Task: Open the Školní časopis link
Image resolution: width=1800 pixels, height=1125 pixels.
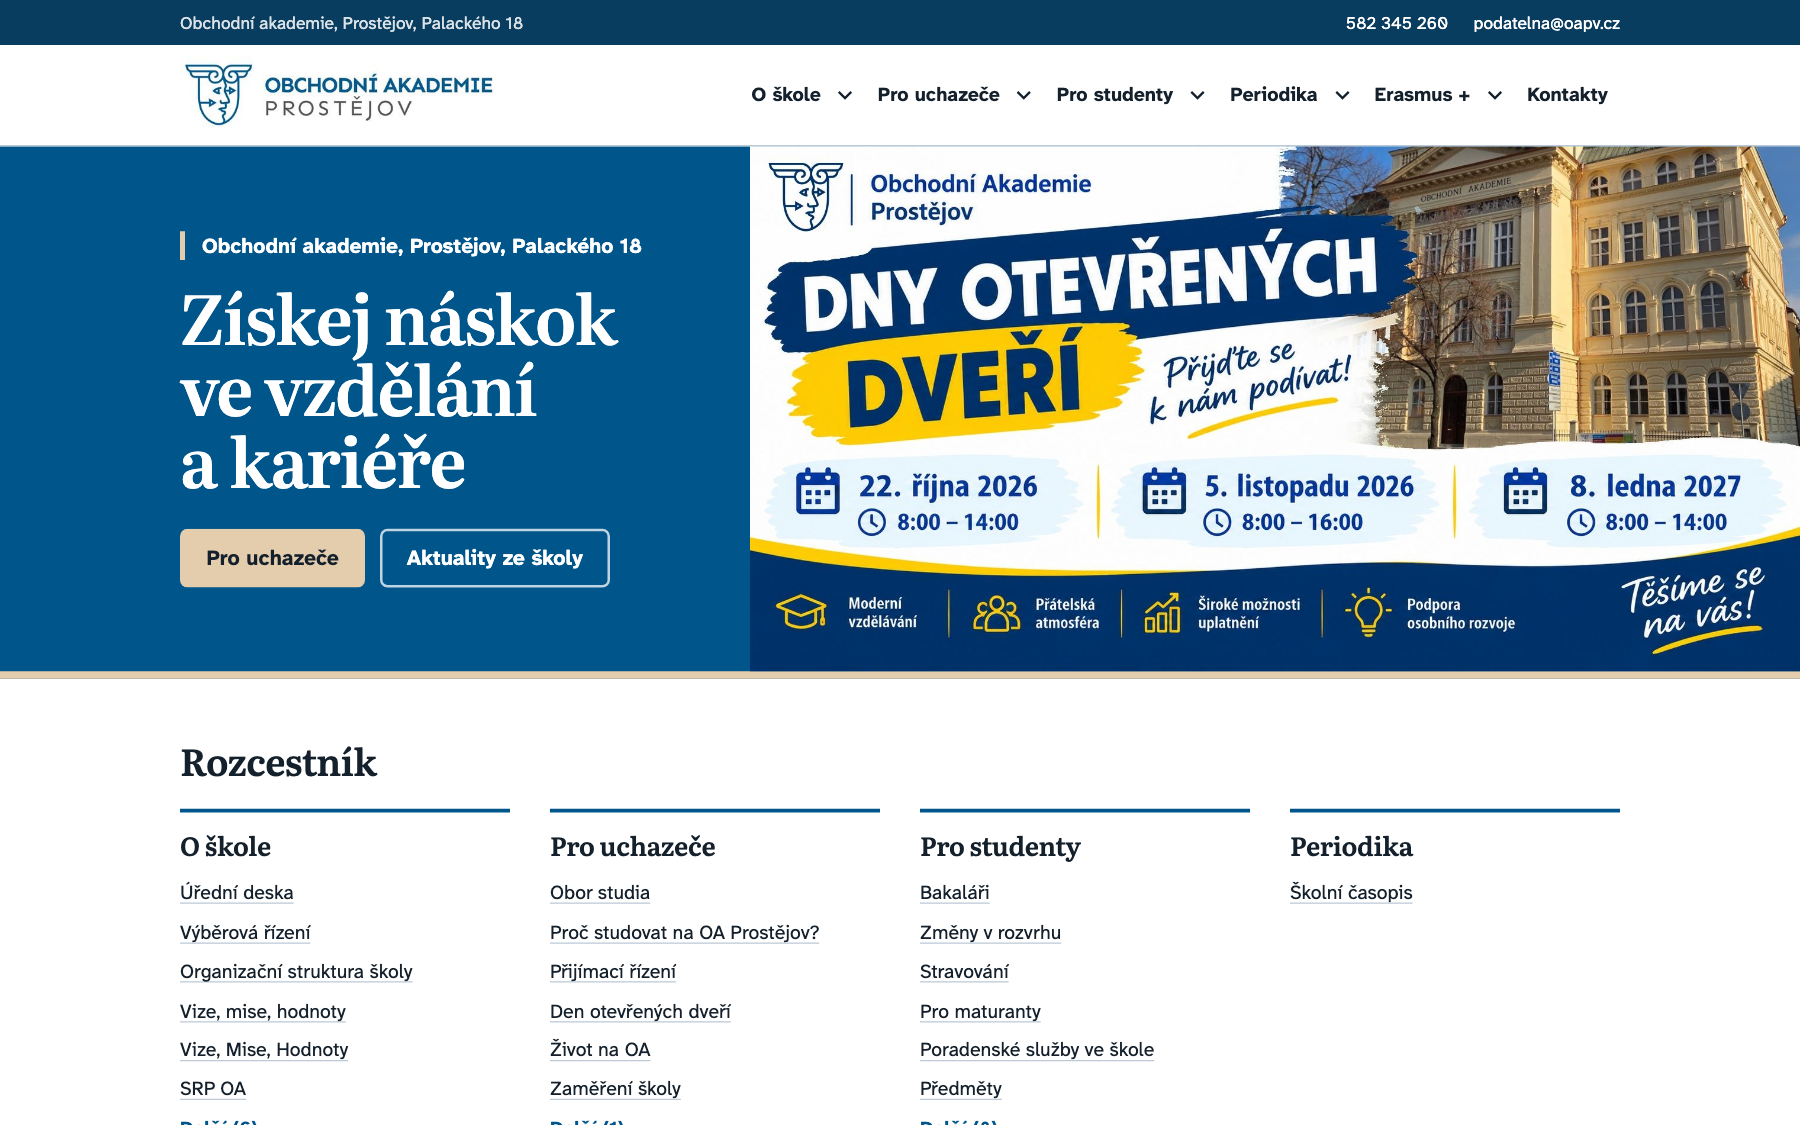Action: (x=1351, y=892)
